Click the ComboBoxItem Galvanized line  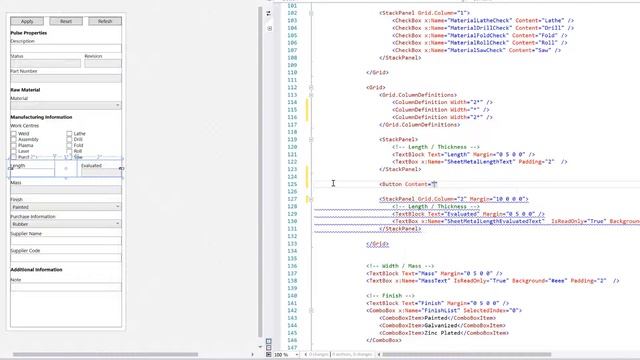442,326
